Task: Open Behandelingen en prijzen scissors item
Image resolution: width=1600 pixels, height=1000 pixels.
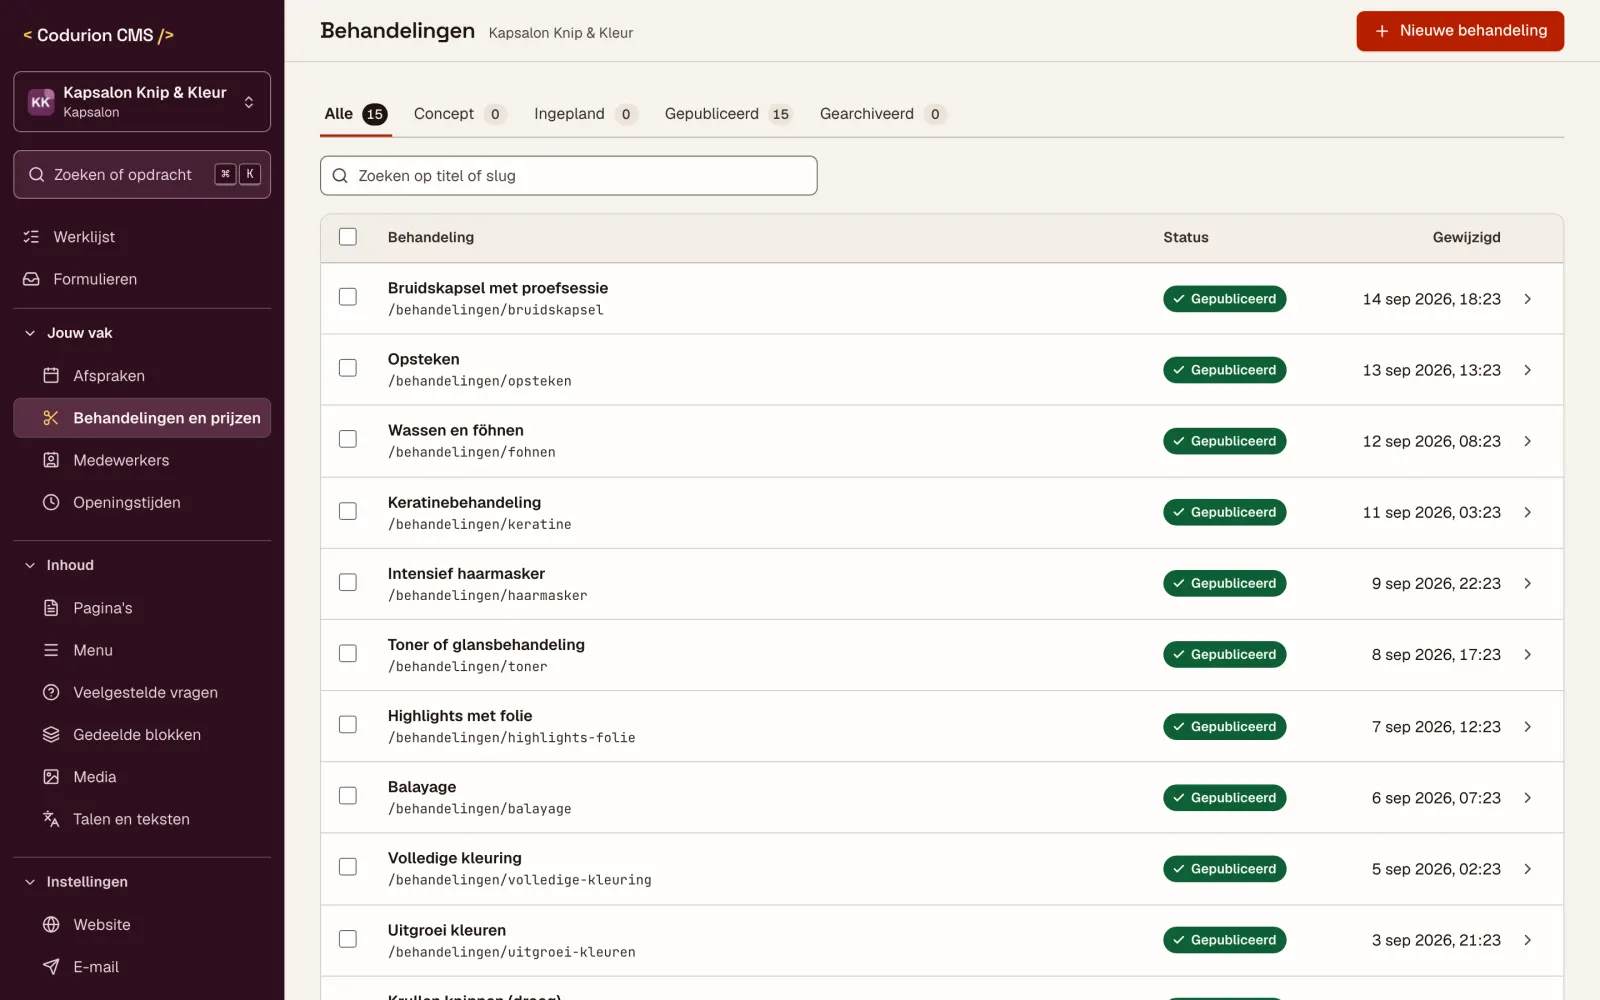Action: pos(142,418)
